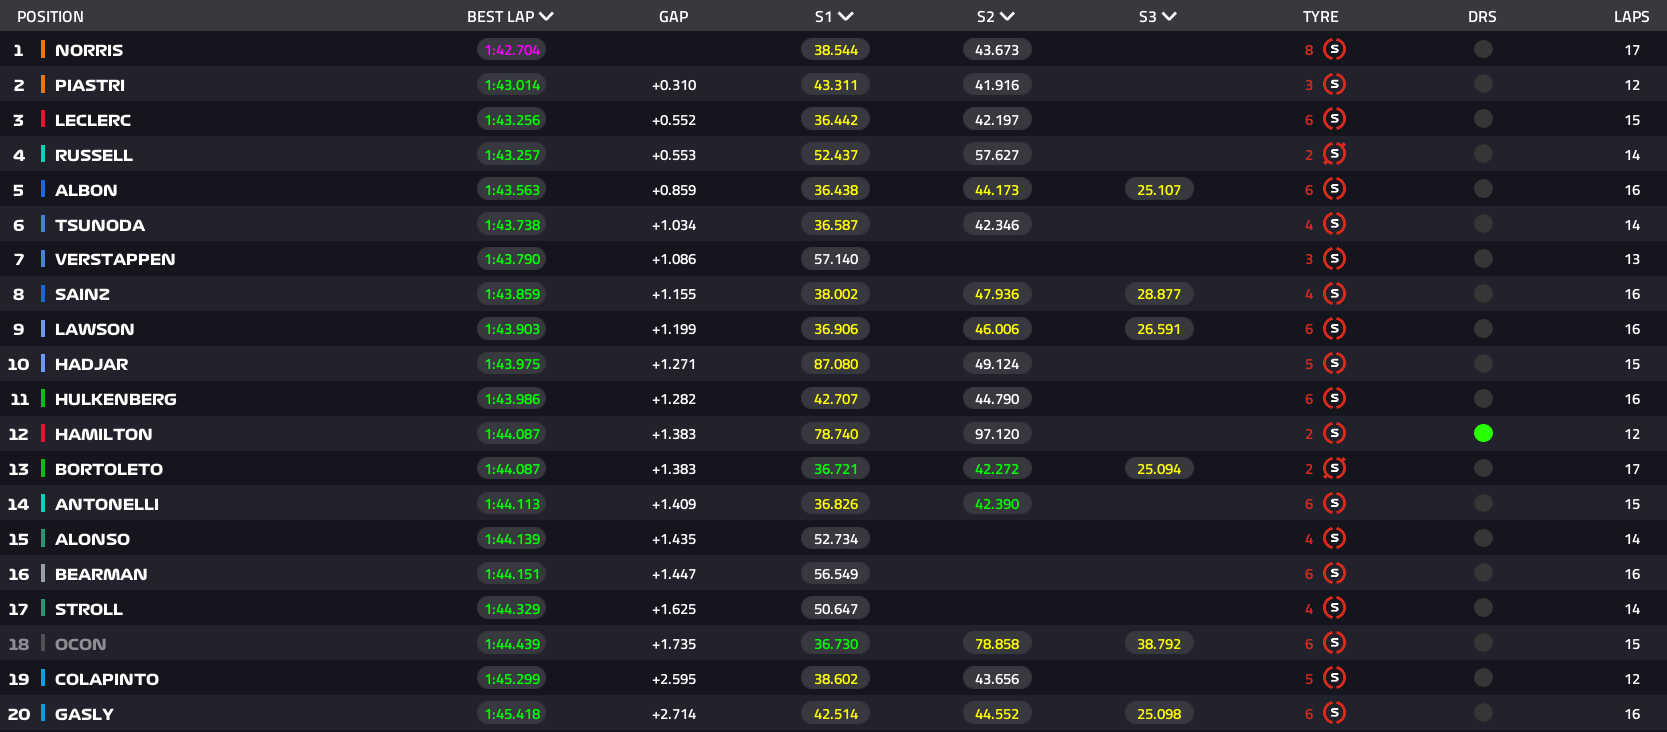Click the tyre icon for Verstappen
Image resolution: width=1667 pixels, height=732 pixels.
pos(1334,259)
